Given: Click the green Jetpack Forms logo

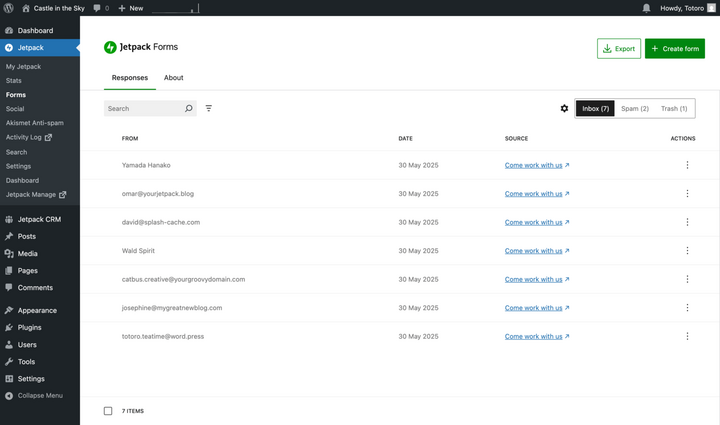Looking at the screenshot, I should pos(110,47).
